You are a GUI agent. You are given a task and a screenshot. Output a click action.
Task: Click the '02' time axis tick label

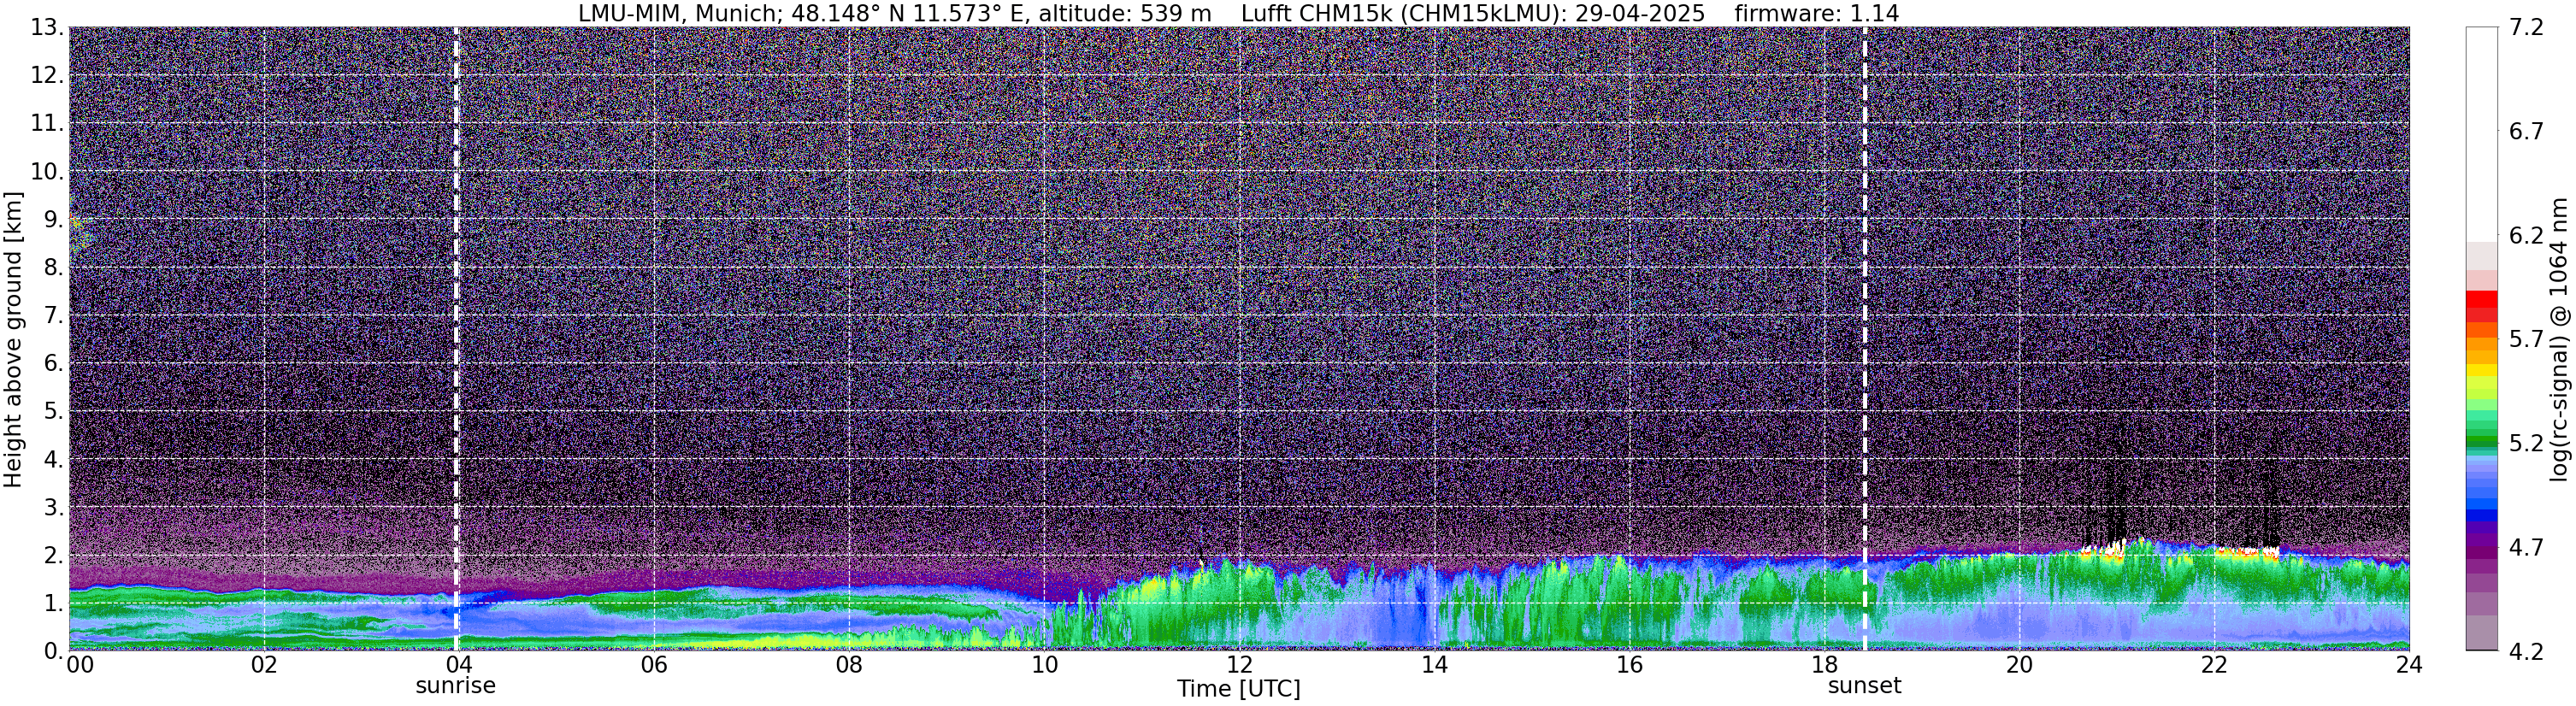[x=263, y=666]
